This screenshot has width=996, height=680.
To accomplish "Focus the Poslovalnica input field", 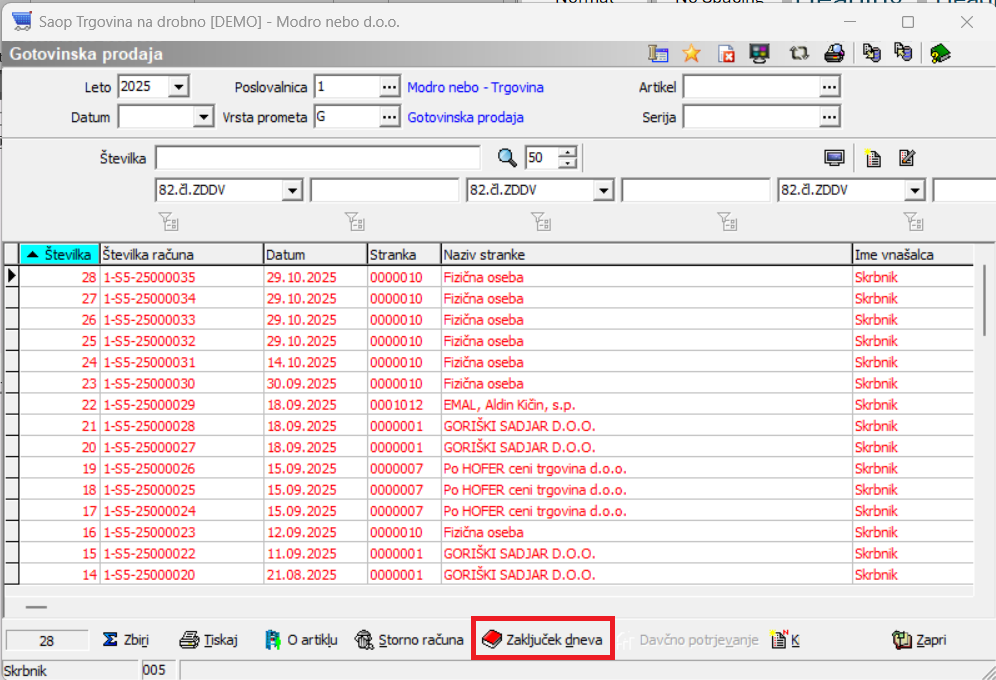I will (x=347, y=87).
